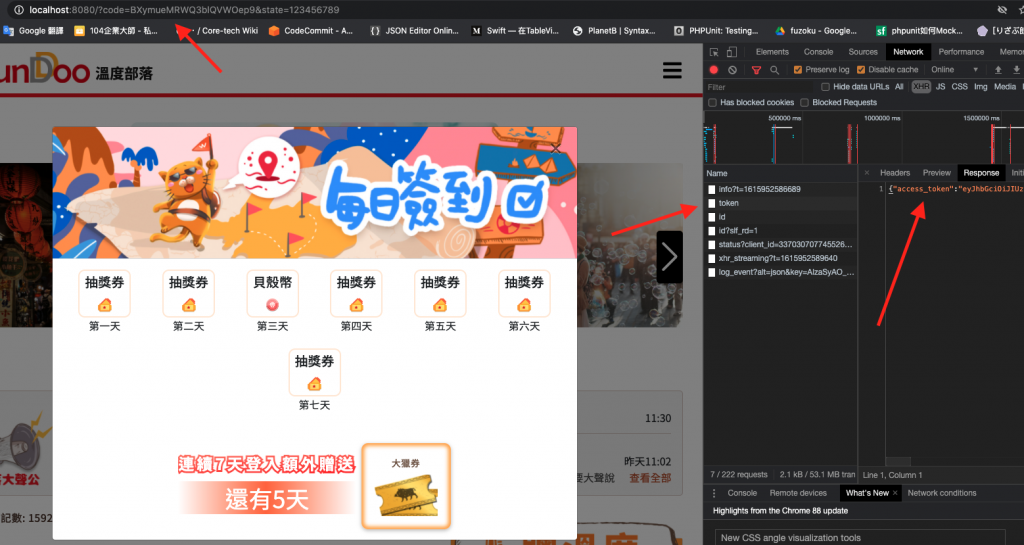Check Has blocked cookies checkbox
This screenshot has height=545, width=1024.
click(x=712, y=102)
